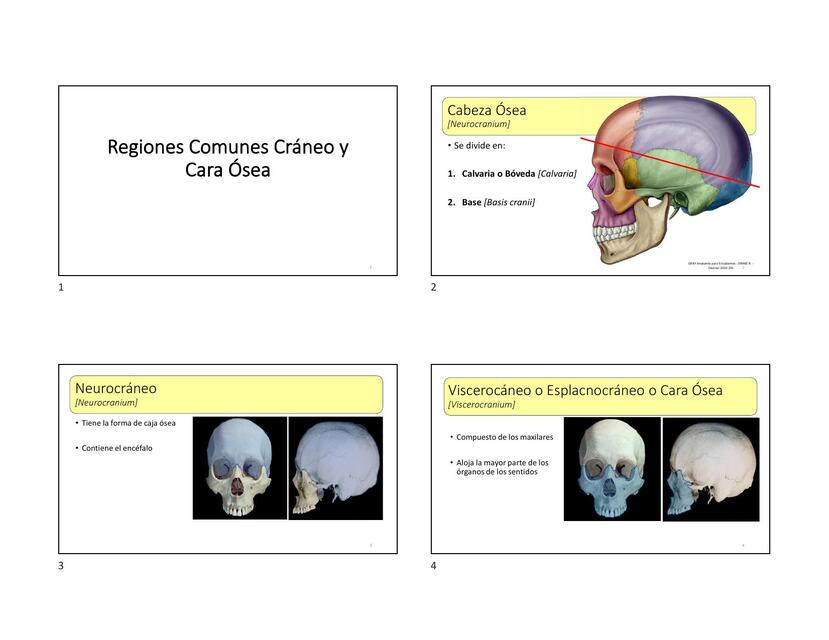Select the "Cabeza Ósea" heading on slide 2

click(x=486, y=110)
